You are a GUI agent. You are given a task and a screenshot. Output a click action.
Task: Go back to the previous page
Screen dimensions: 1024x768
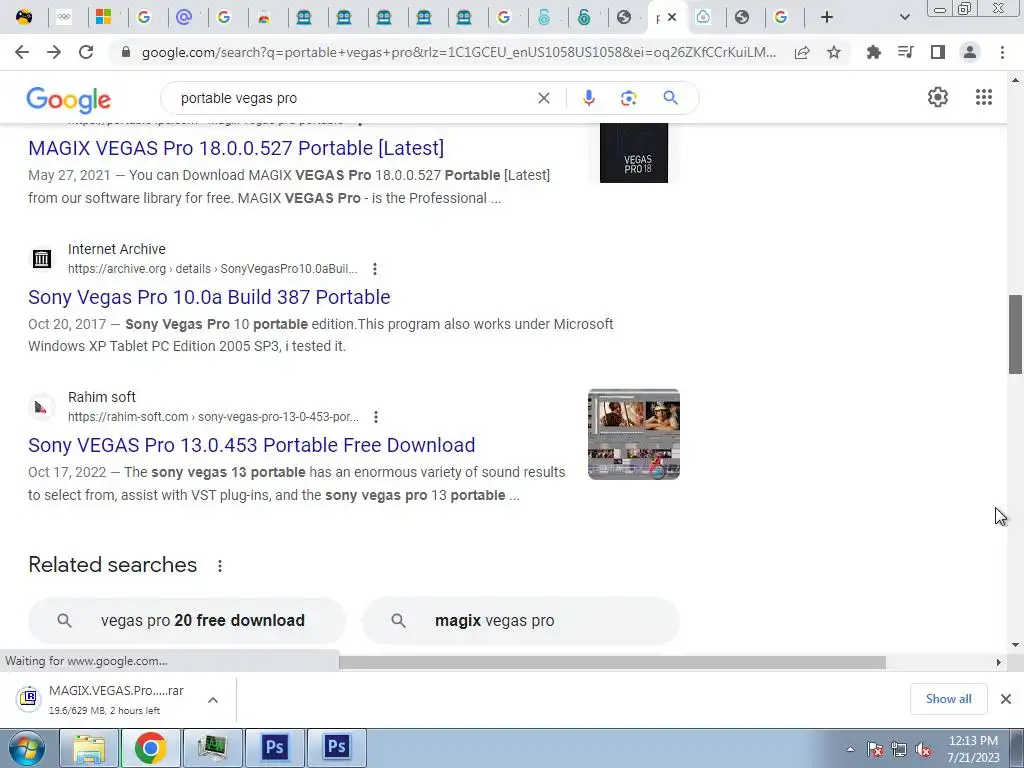pos(22,52)
